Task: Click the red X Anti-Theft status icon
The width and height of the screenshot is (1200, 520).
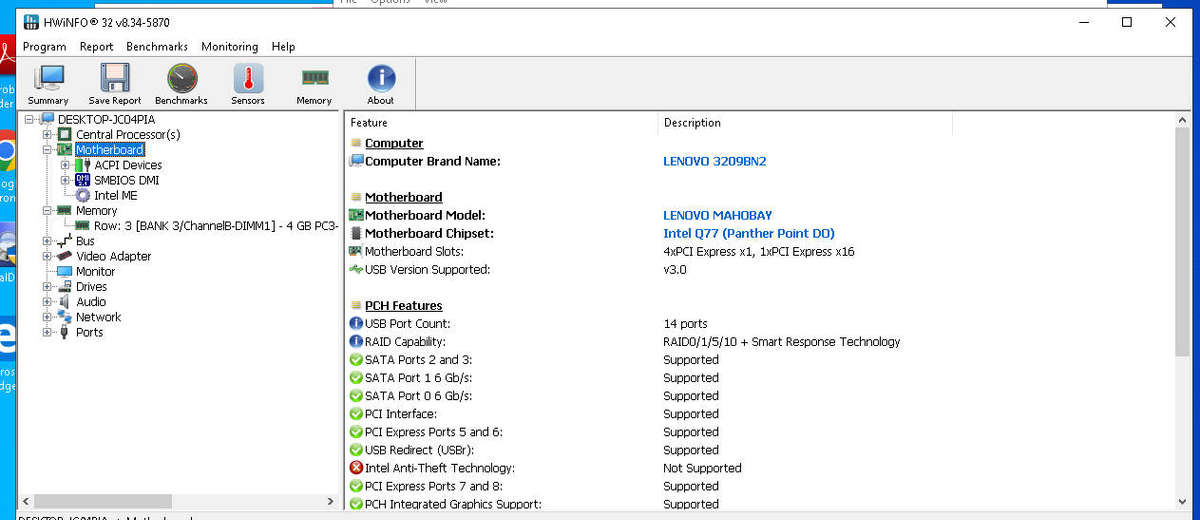Action: pos(356,468)
